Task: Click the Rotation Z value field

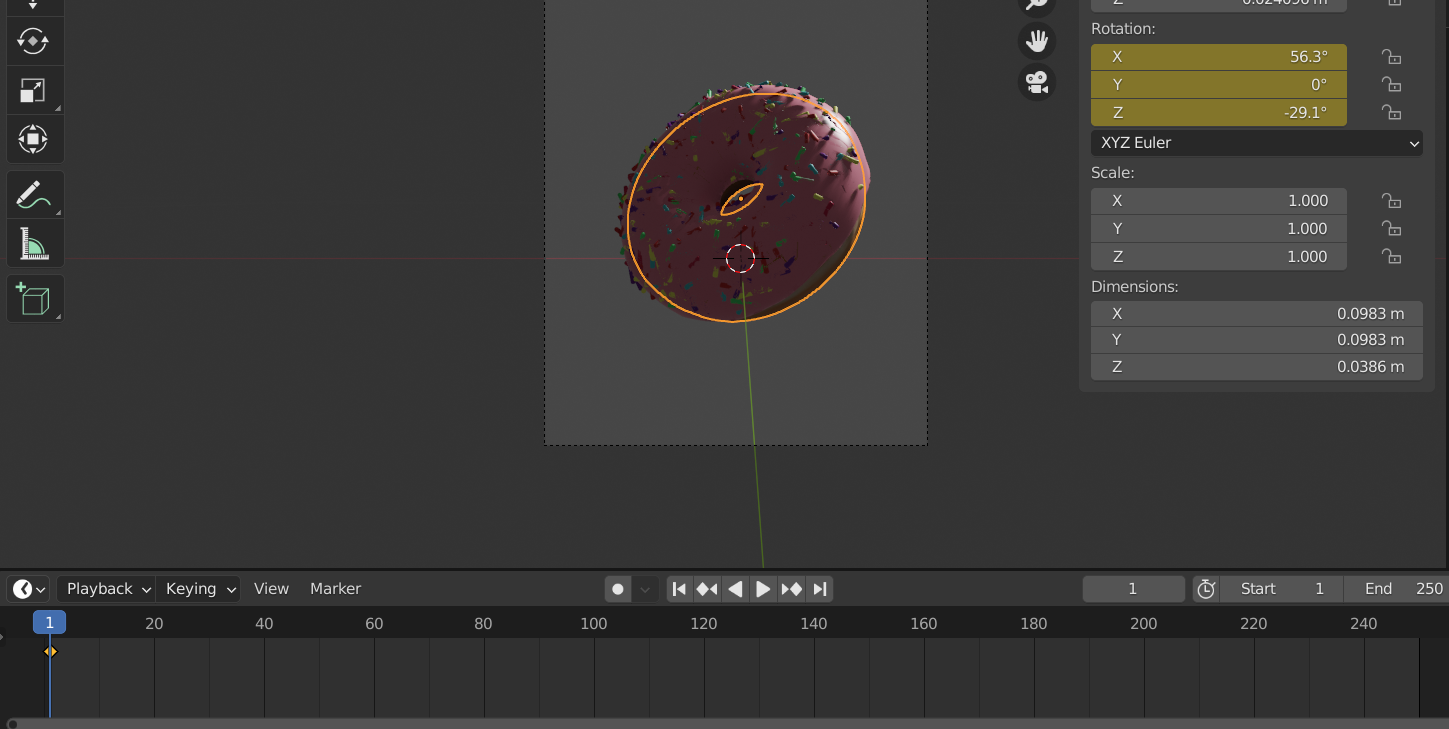Action: click(1219, 113)
